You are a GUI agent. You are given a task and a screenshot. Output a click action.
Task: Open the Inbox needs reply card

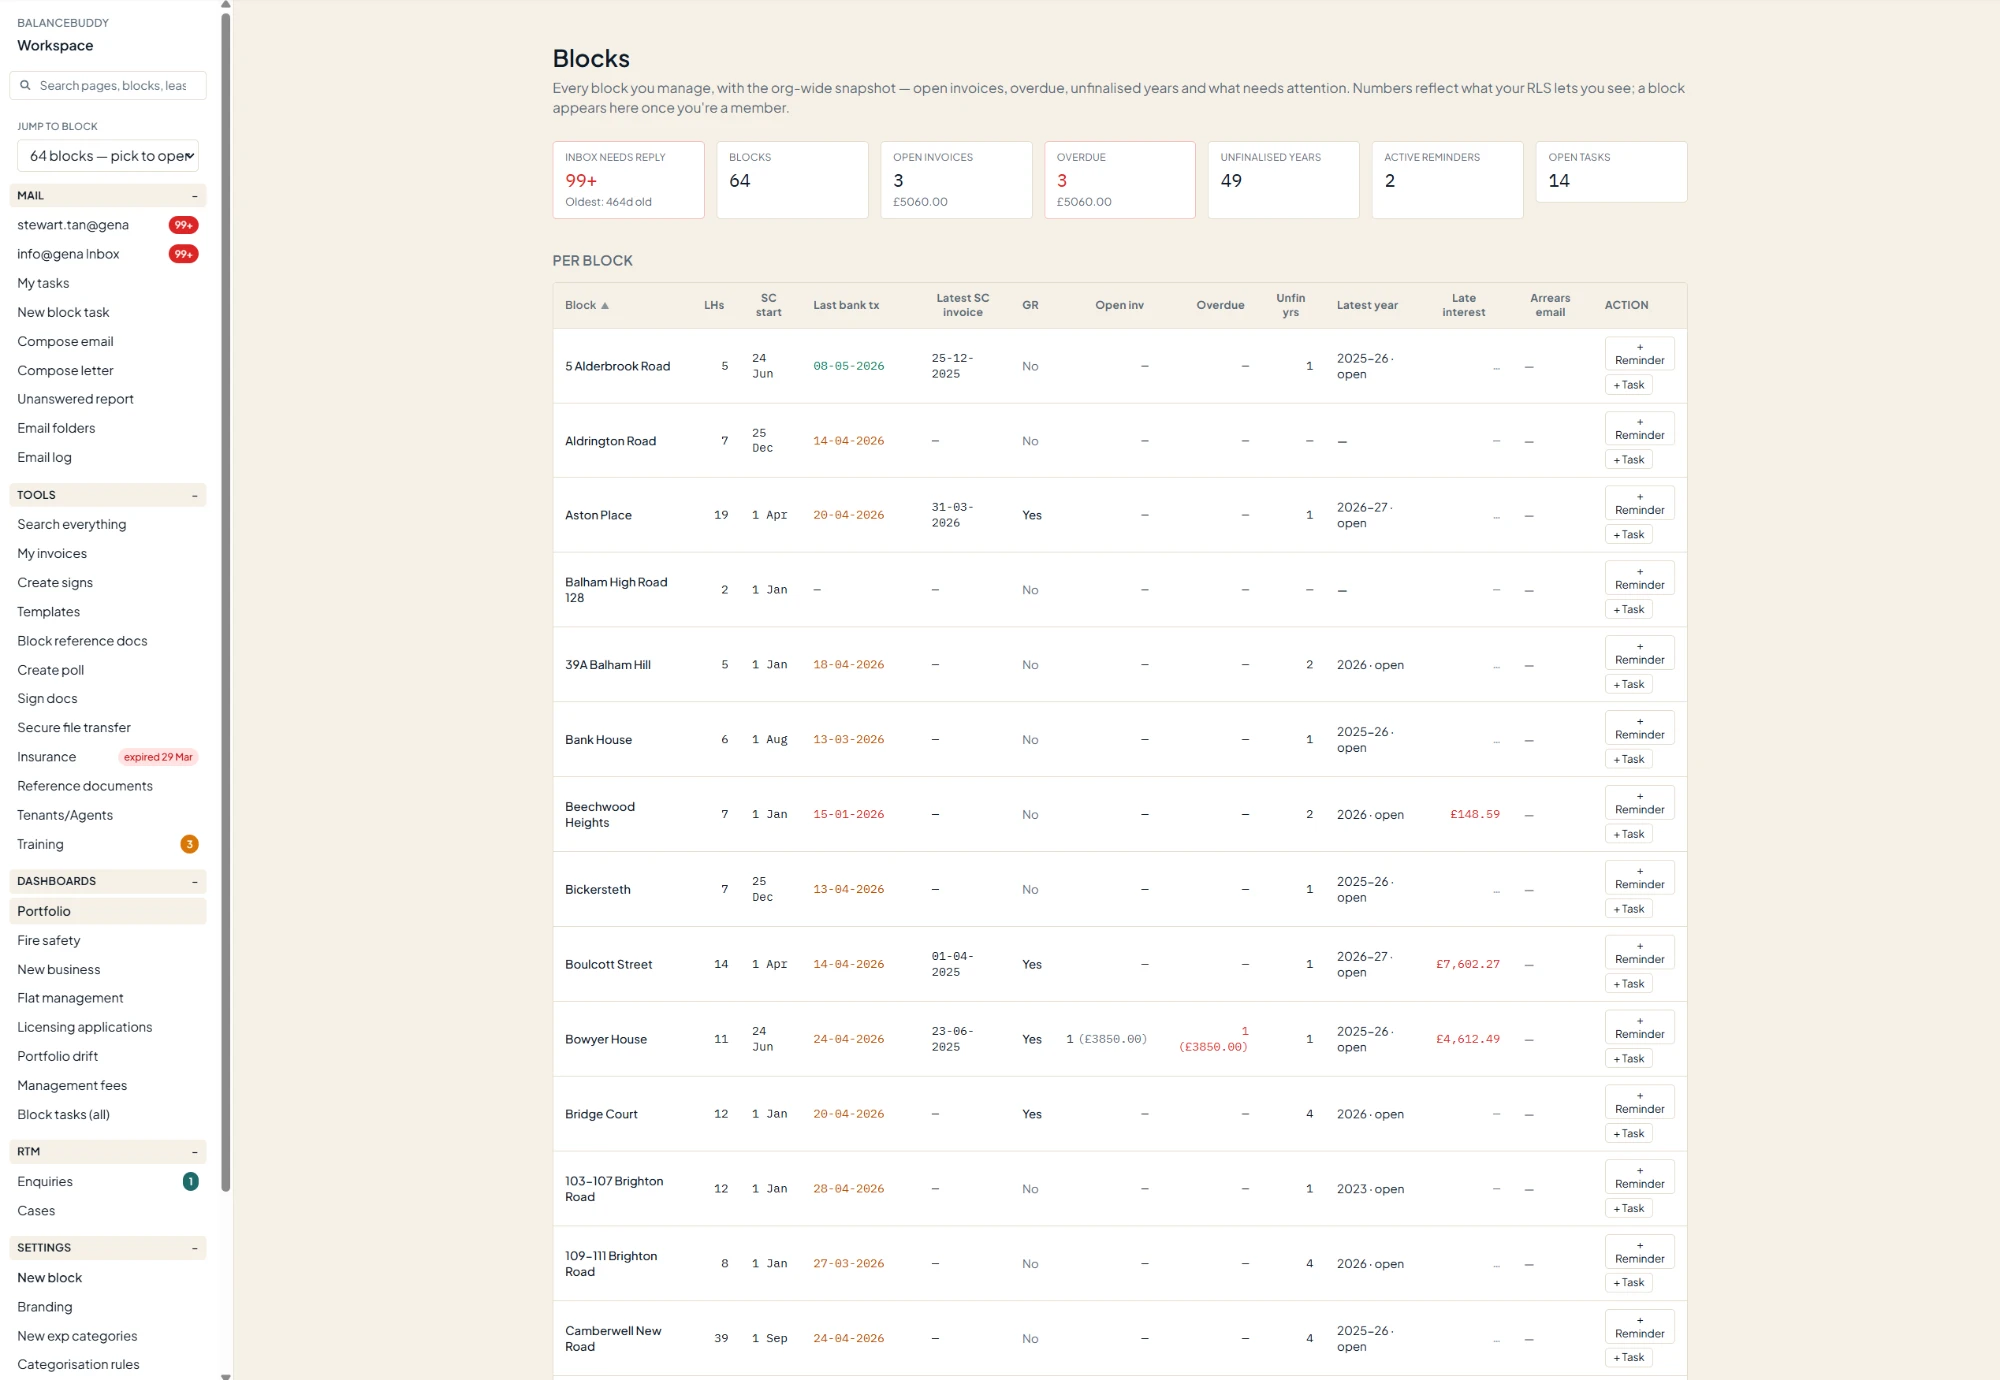[x=628, y=180]
